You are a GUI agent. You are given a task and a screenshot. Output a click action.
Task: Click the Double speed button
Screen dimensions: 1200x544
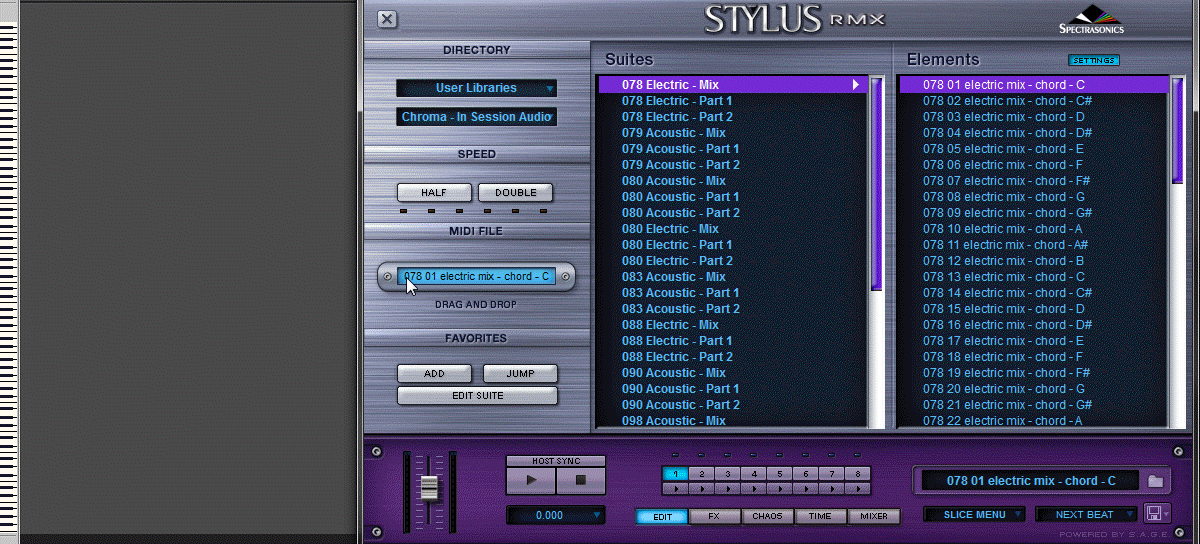516,193
